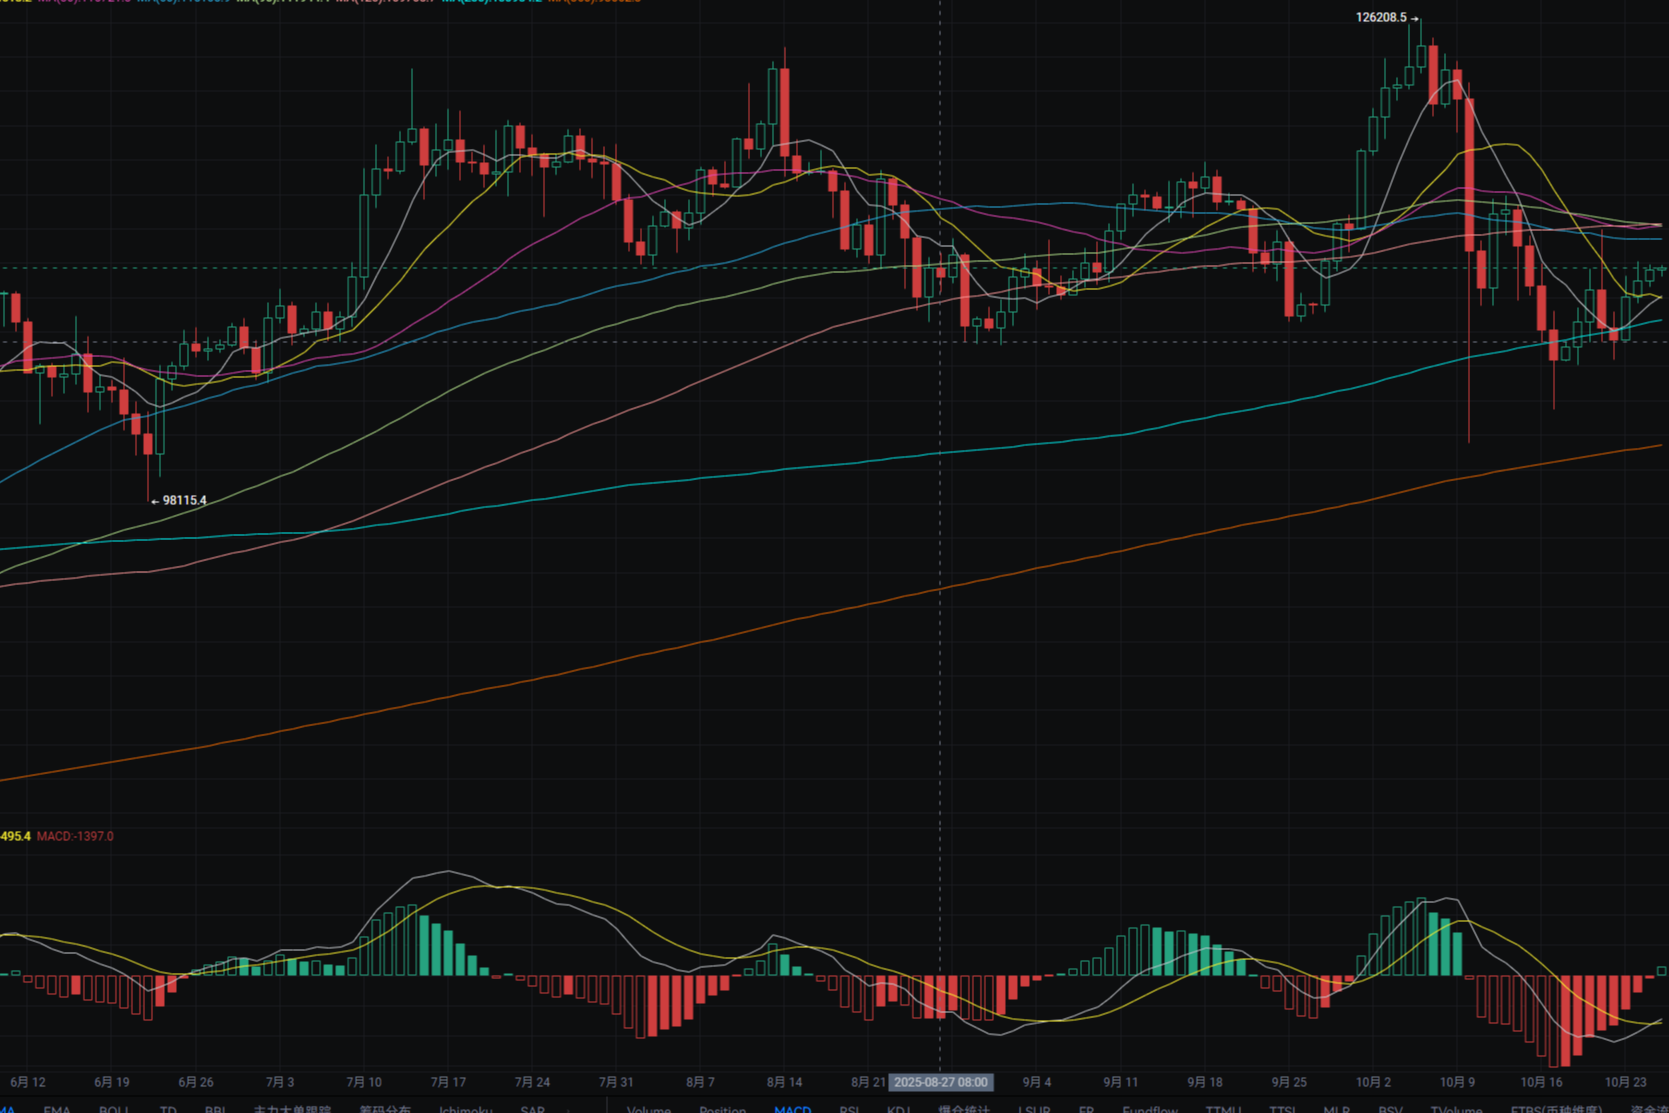
Task: Switch sub-chart to RSI
Action: [849, 1108]
